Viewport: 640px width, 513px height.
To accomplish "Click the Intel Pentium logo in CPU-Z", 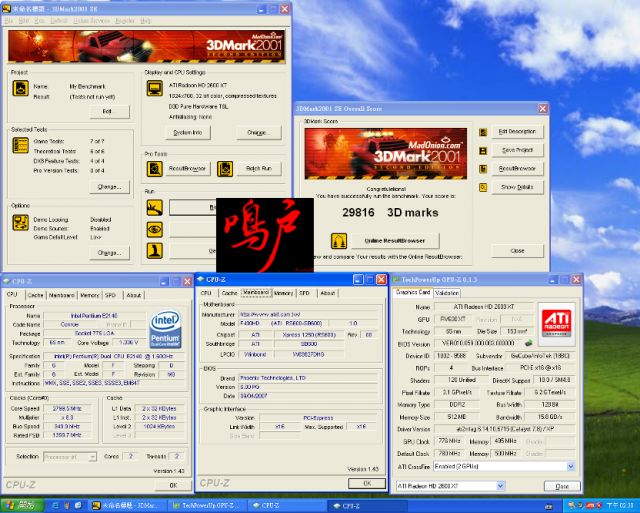I will pos(165,329).
